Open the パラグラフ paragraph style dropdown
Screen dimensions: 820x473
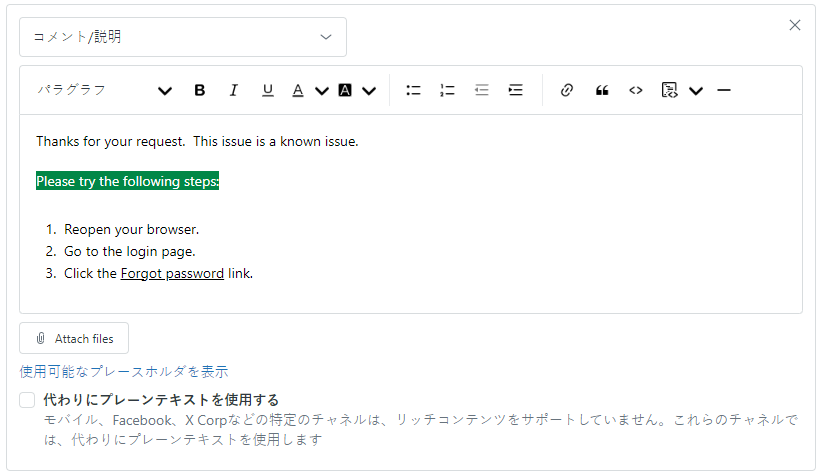pyautogui.click(x=105, y=91)
